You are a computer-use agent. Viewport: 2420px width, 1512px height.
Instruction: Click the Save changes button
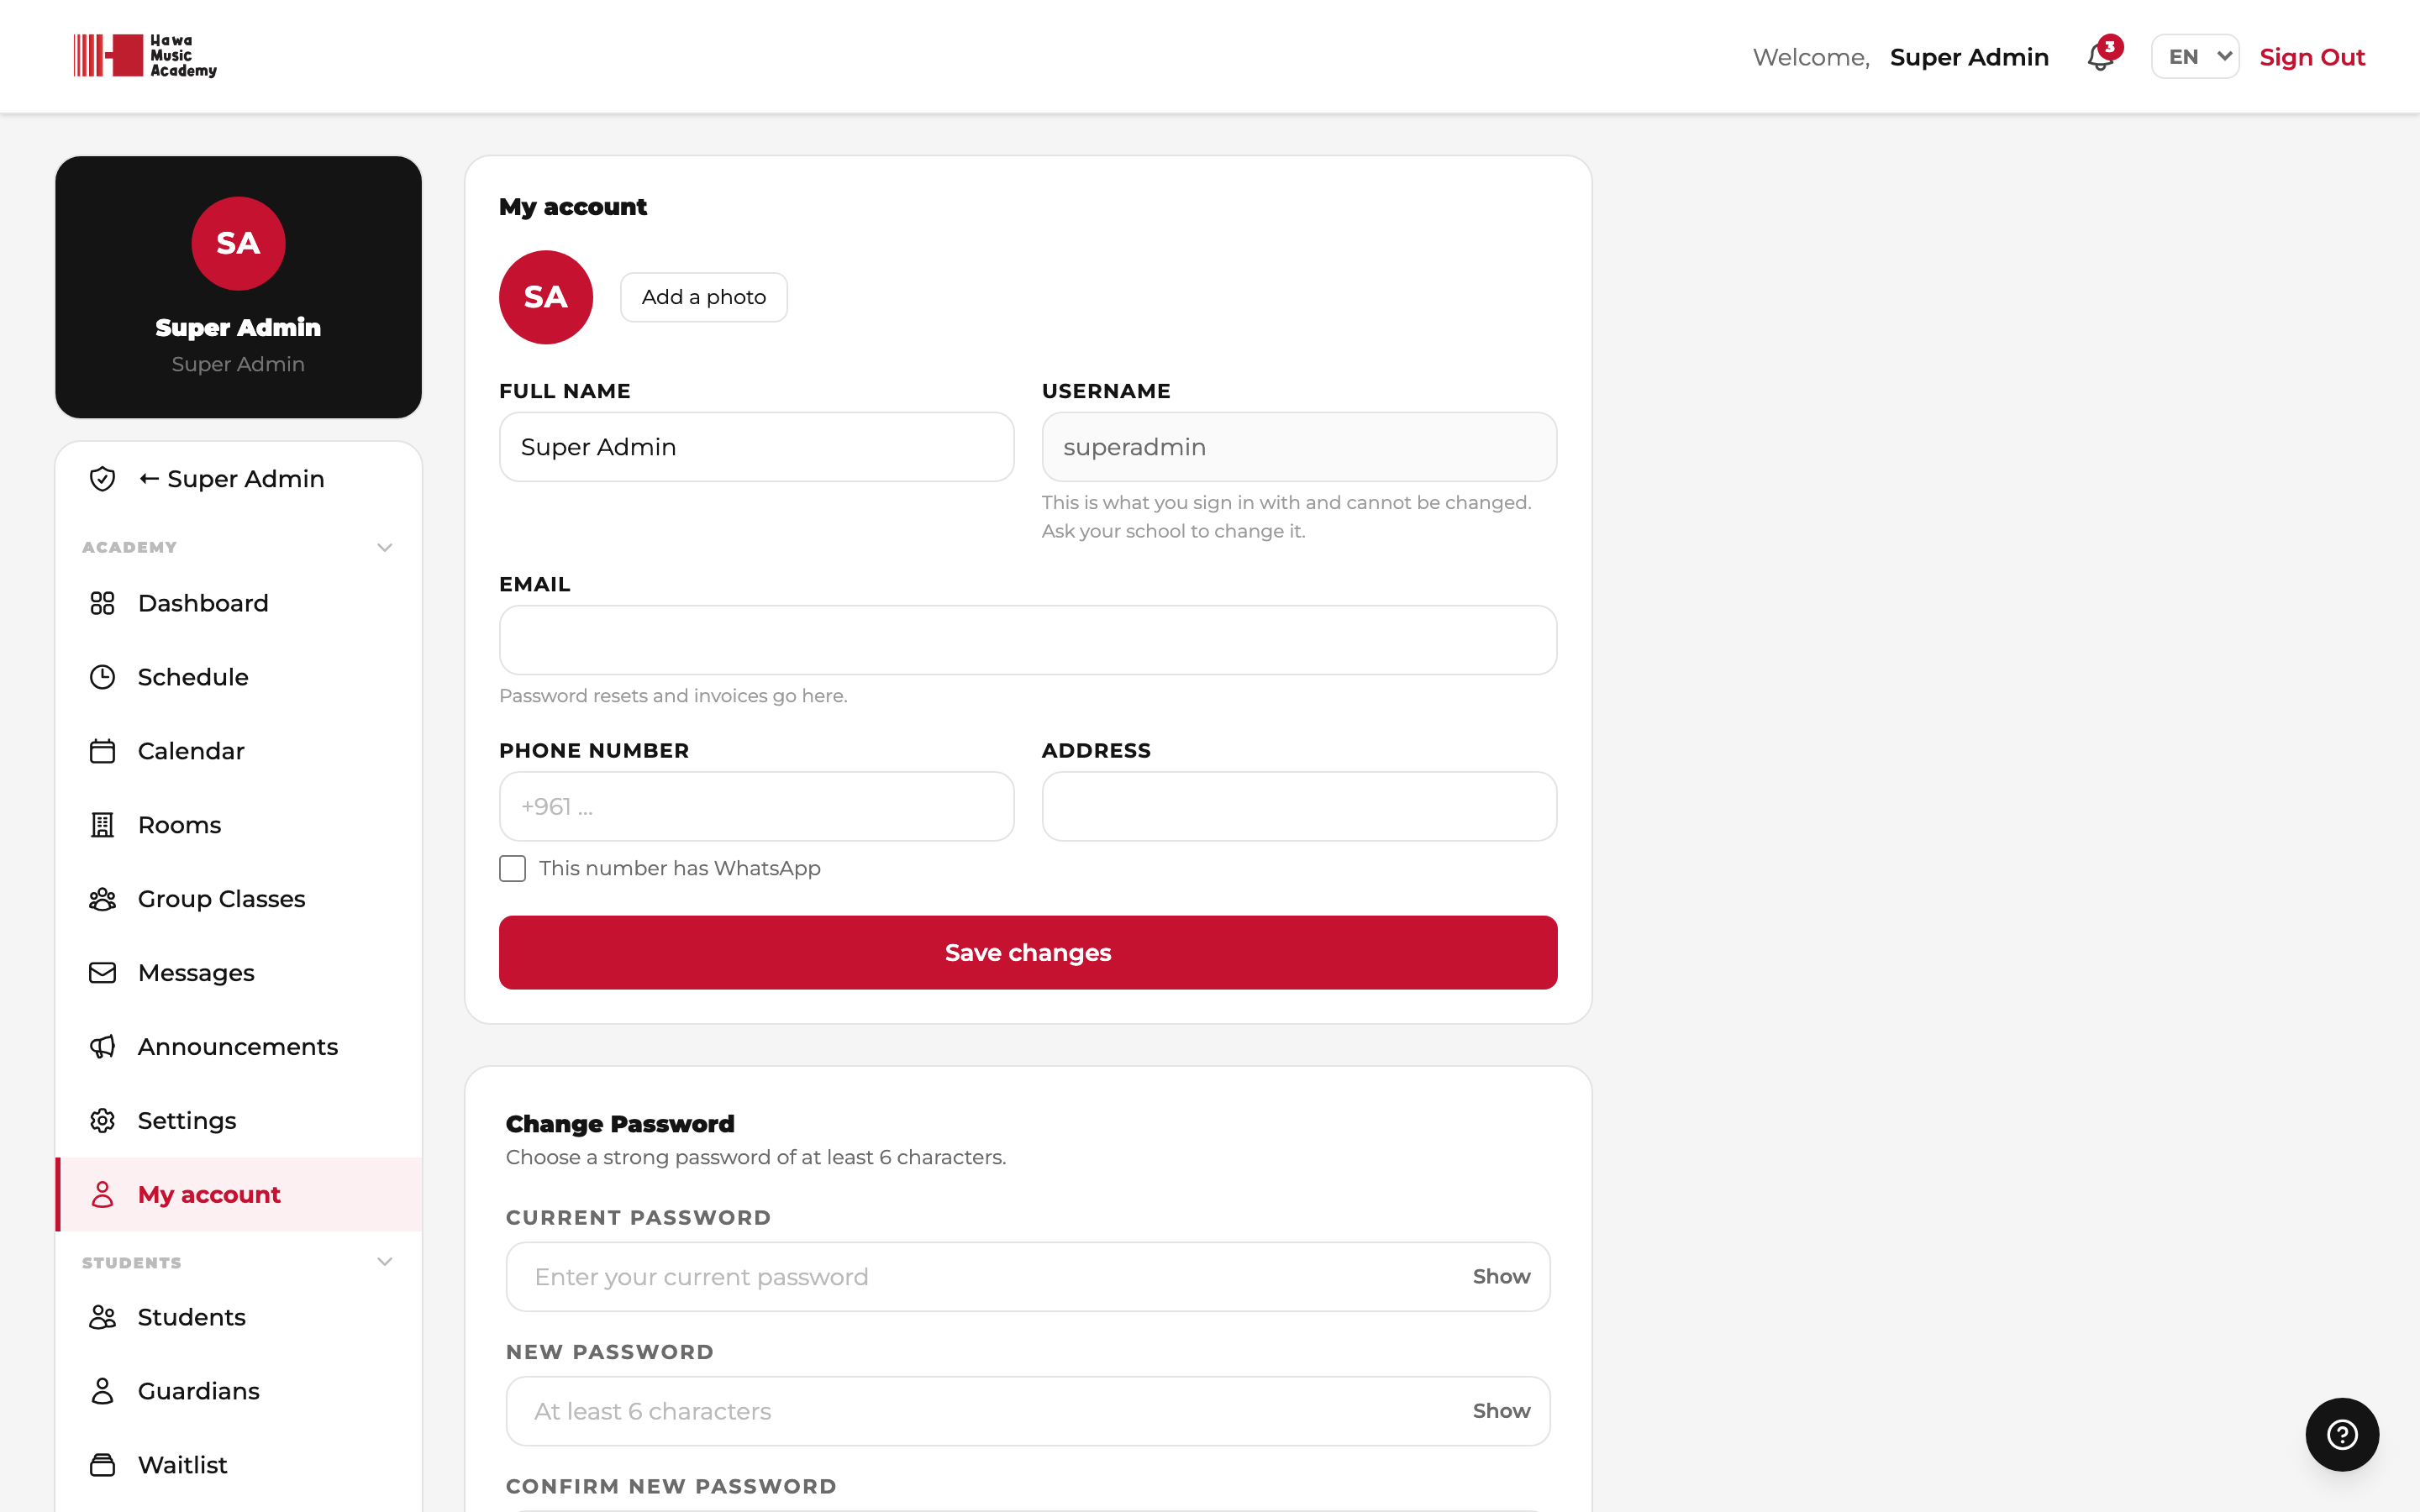point(1028,953)
